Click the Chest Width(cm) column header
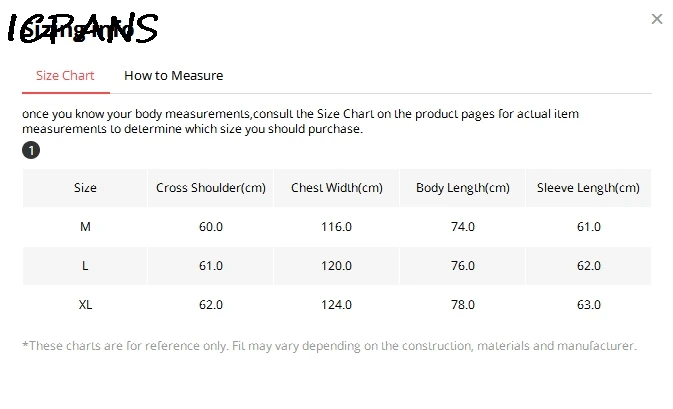Screen dimensions: 673x409 336,187
